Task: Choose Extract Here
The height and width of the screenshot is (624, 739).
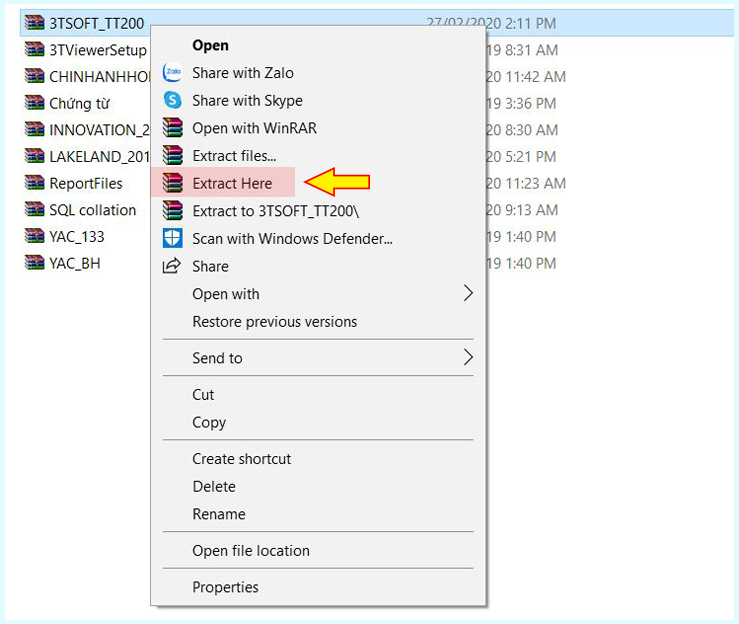Action: 232,183
